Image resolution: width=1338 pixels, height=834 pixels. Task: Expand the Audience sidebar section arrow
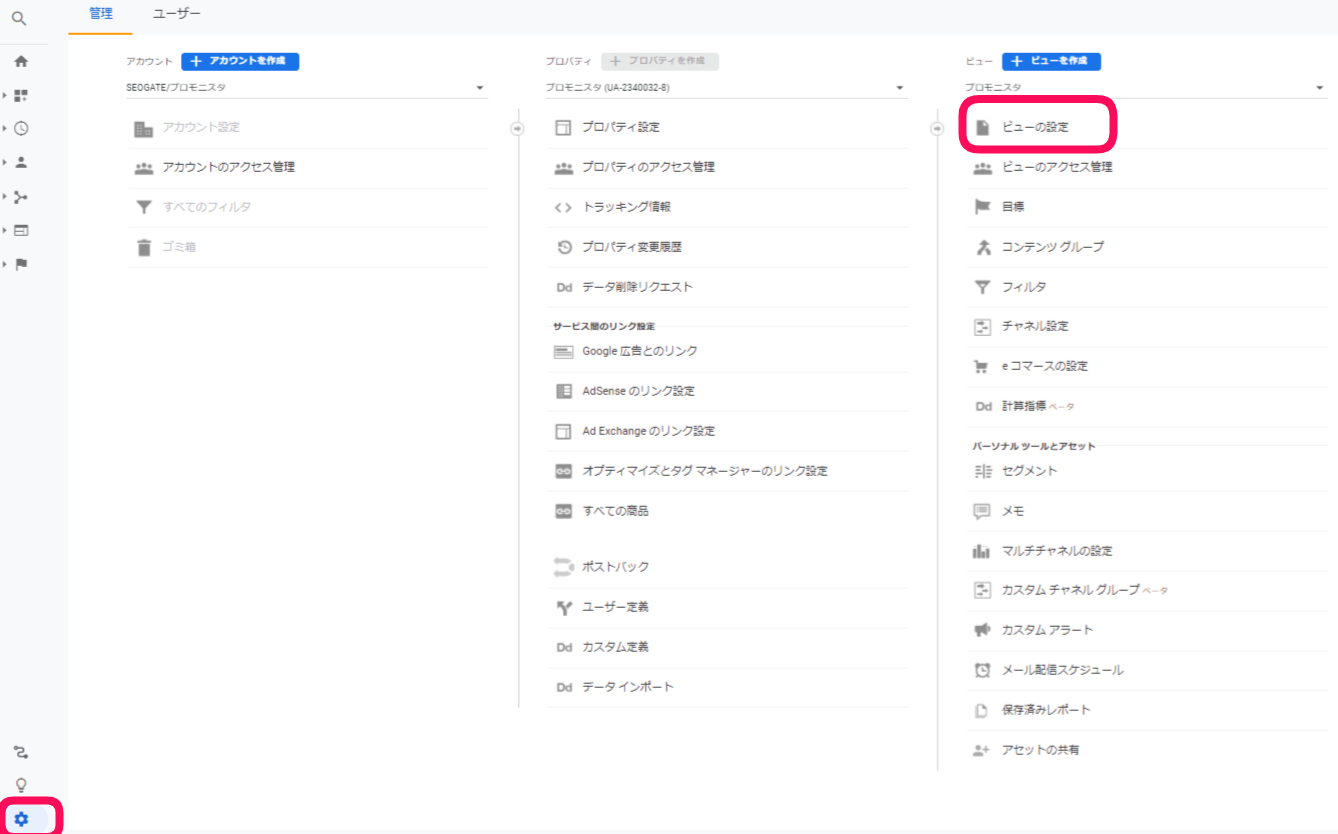pos(5,162)
